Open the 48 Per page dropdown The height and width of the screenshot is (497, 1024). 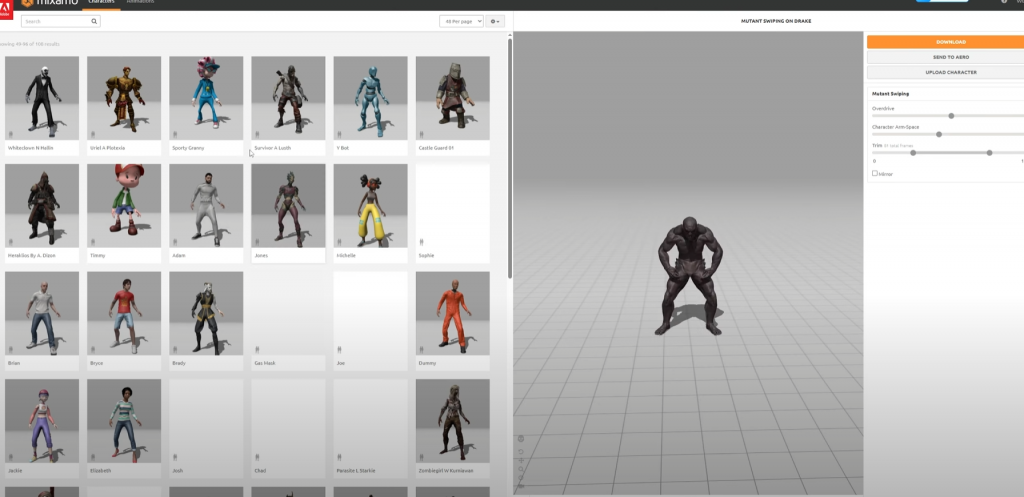(461, 22)
